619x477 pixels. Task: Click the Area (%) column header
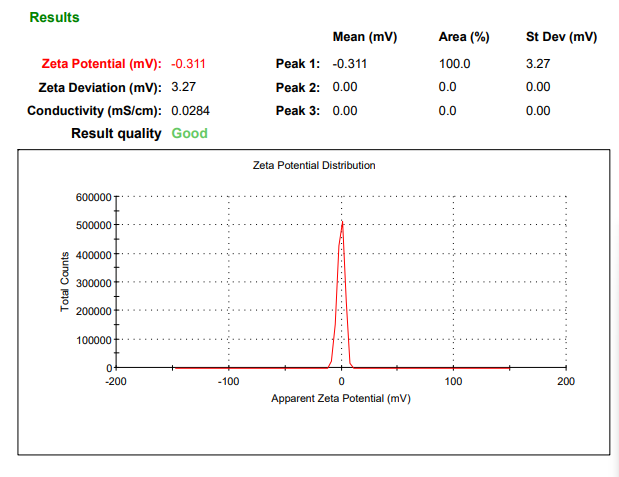pyautogui.click(x=464, y=37)
